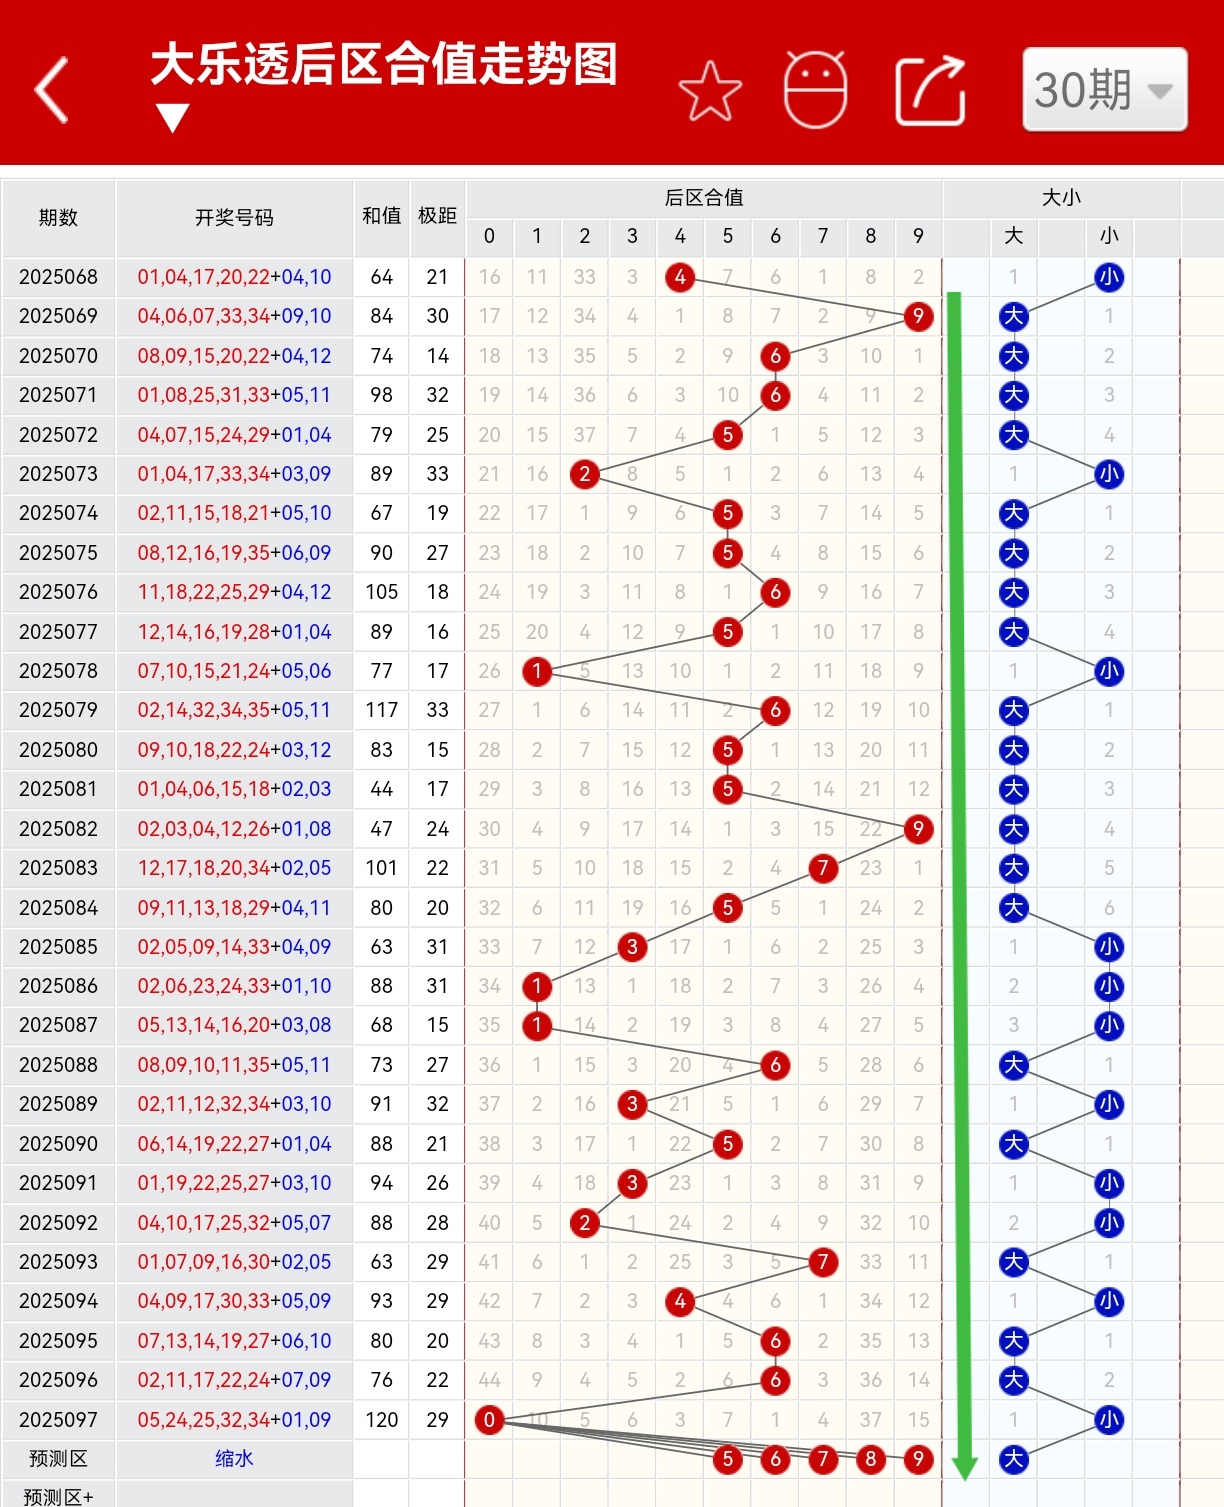This screenshot has width=1224, height=1507.
Task: Tap column digit 9 header
Action: (918, 236)
